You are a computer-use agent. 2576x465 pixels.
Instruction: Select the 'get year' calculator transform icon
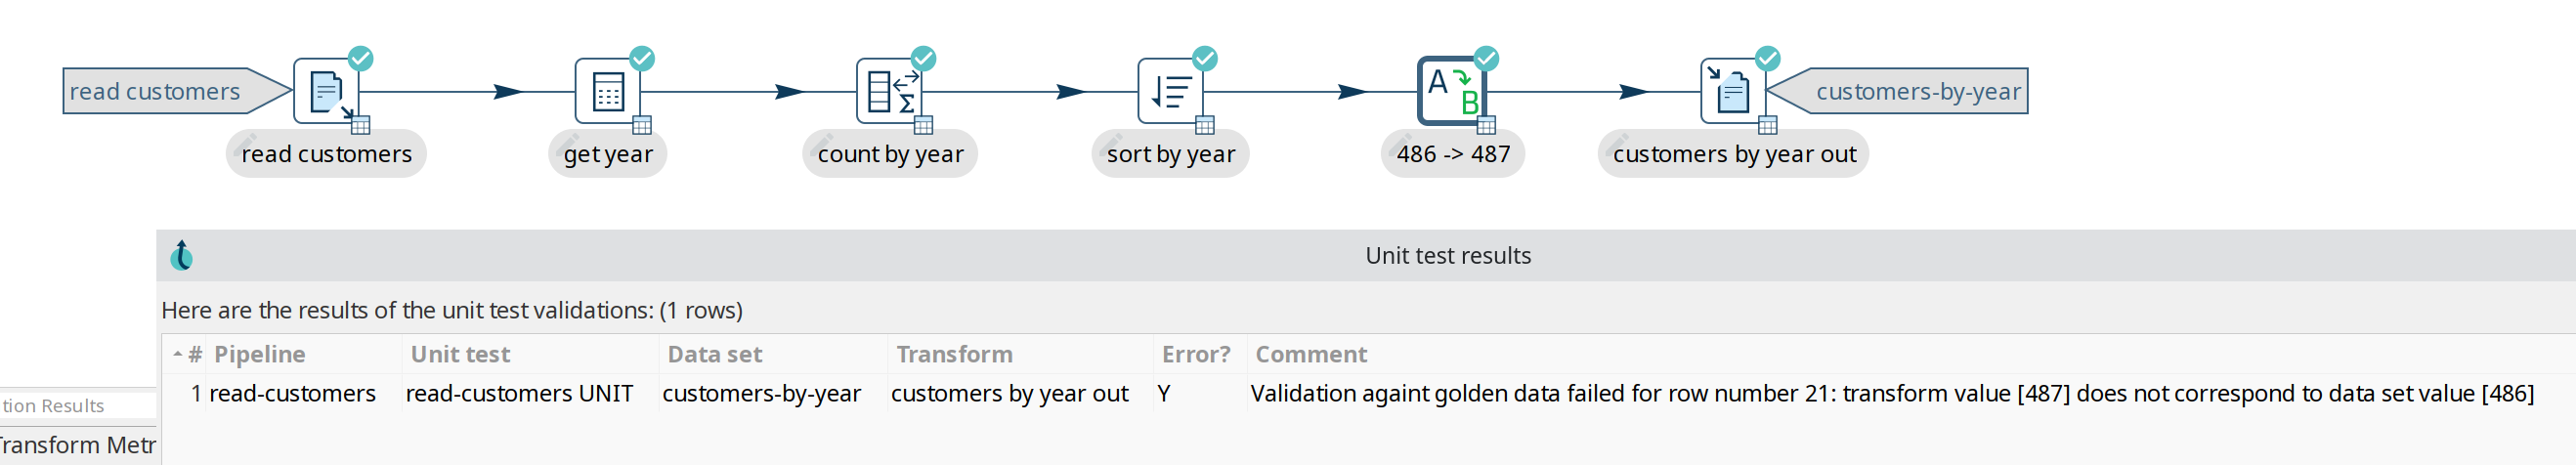(x=607, y=91)
